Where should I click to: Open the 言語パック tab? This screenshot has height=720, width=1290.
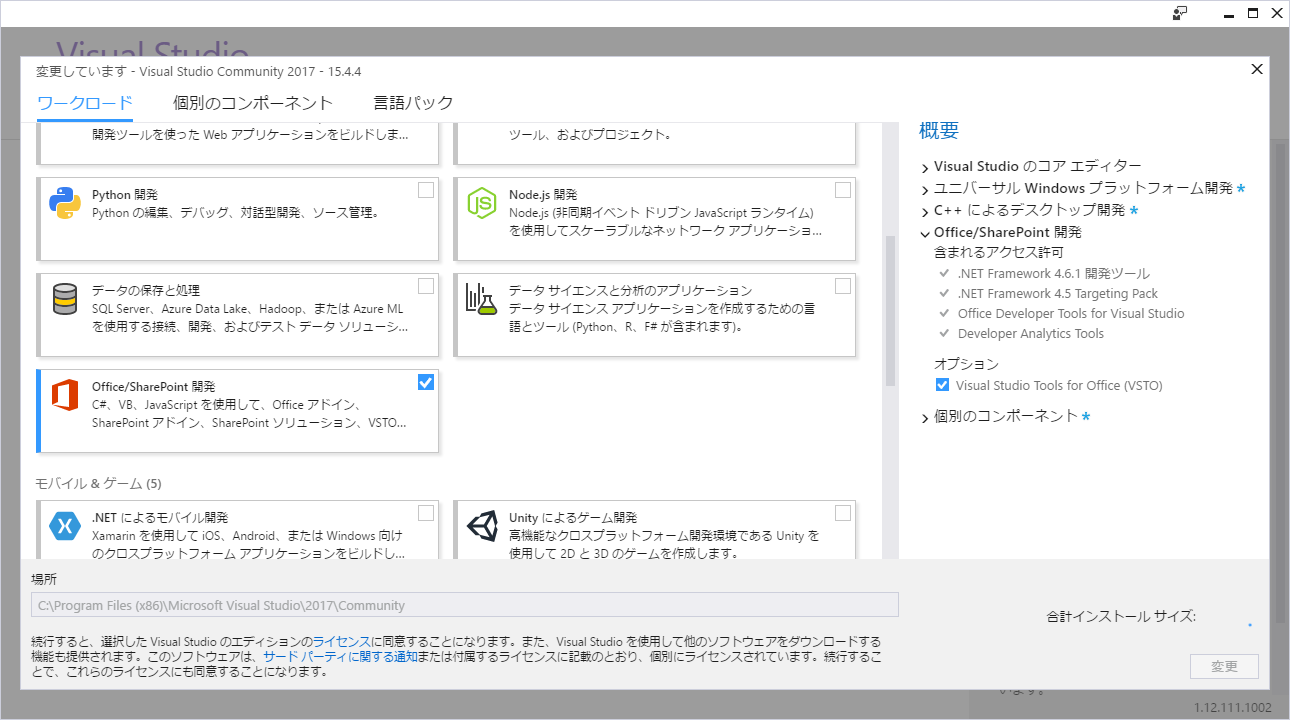click(413, 103)
